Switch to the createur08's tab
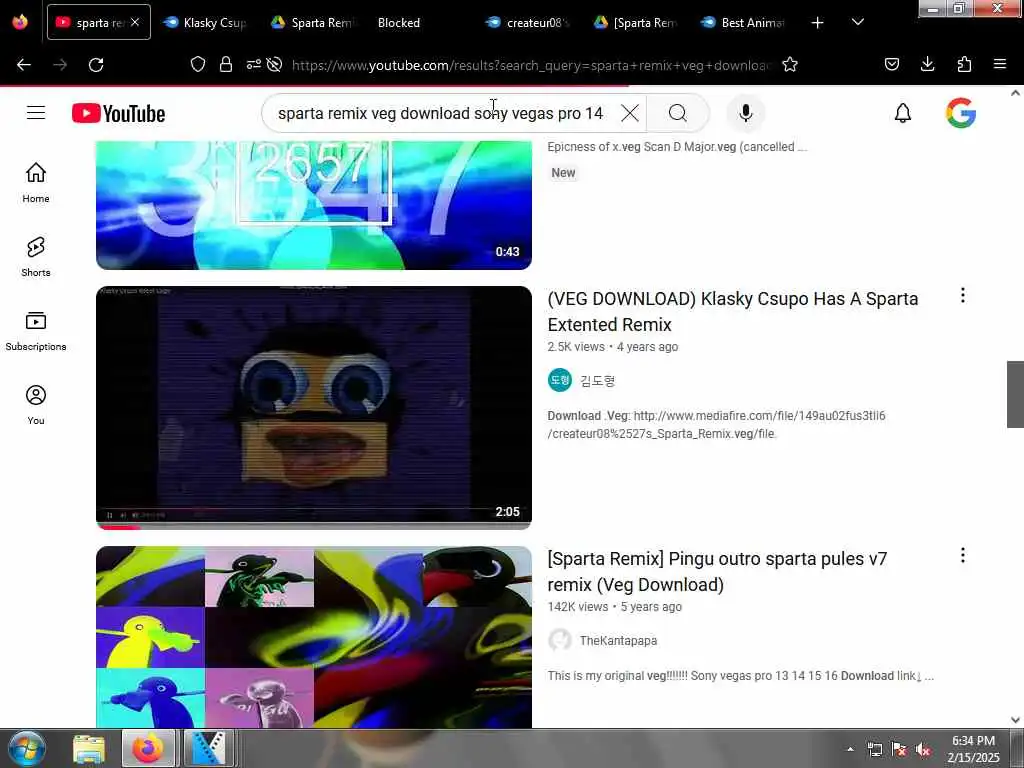Image resolution: width=1024 pixels, height=768 pixels. coord(528,23)
